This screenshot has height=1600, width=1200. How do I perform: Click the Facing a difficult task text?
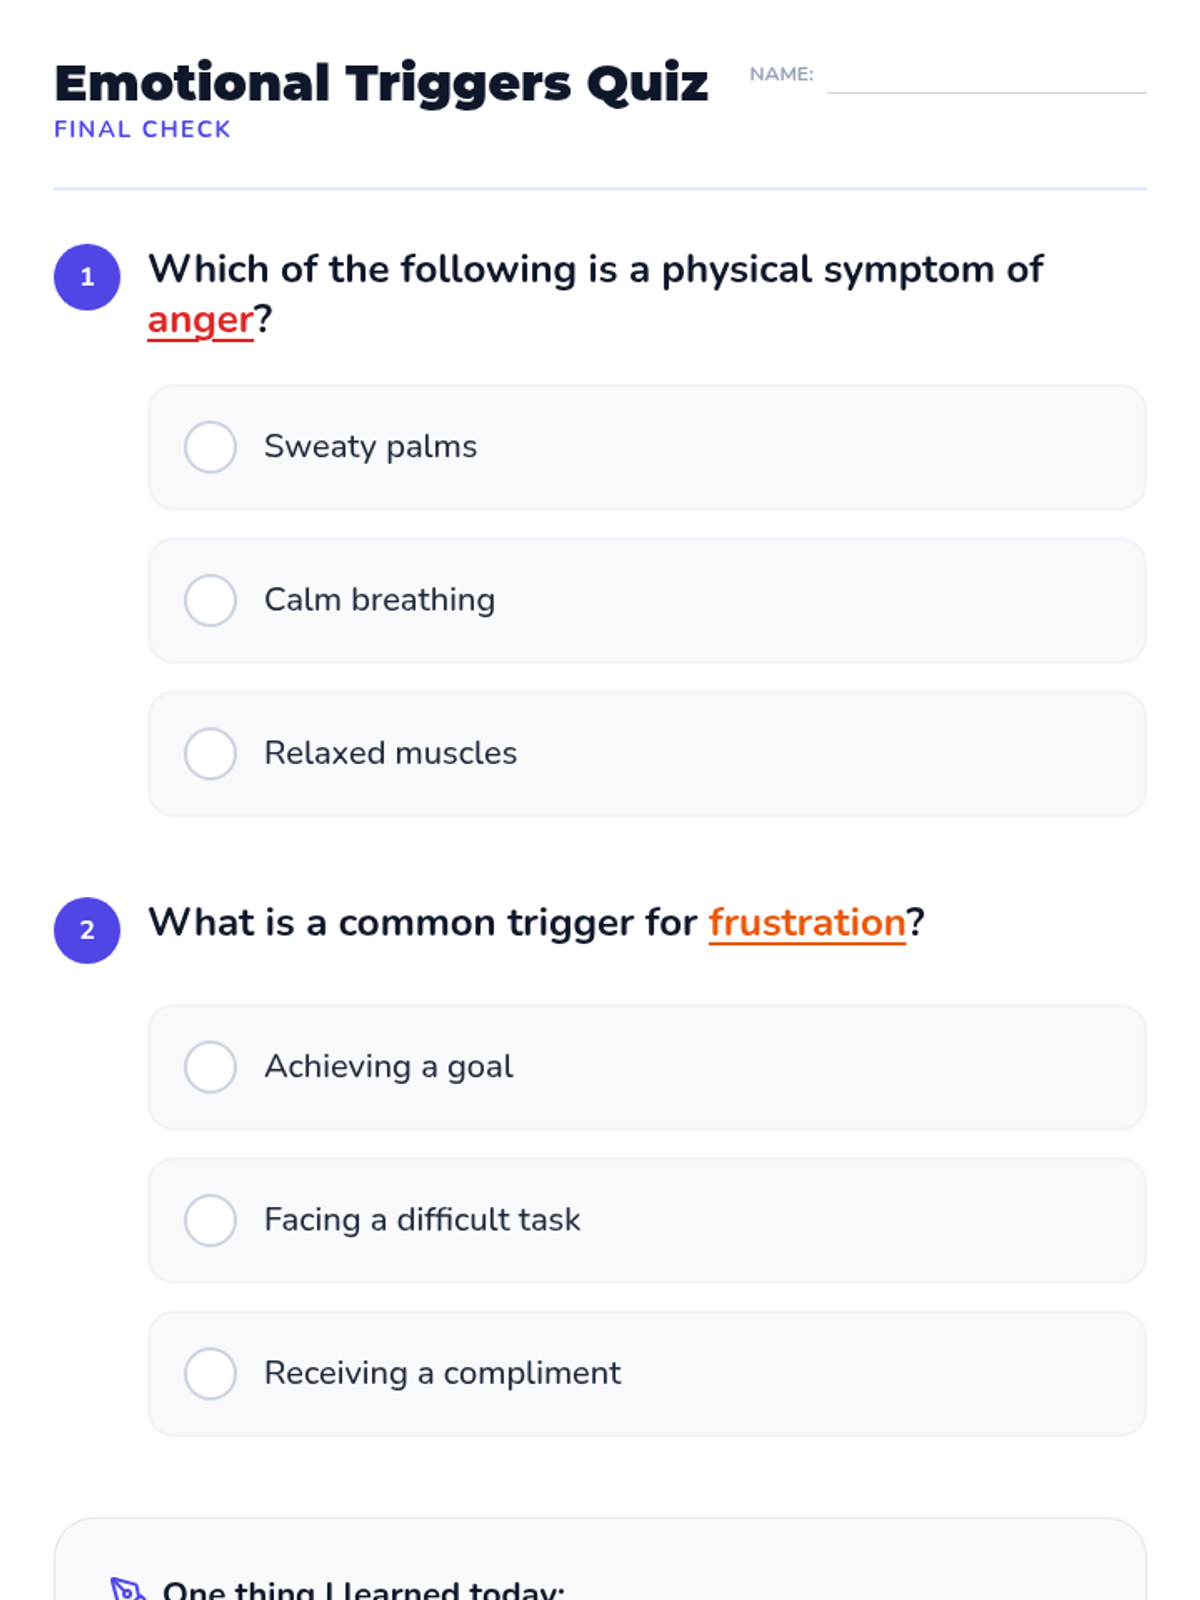coord(422,1220)
